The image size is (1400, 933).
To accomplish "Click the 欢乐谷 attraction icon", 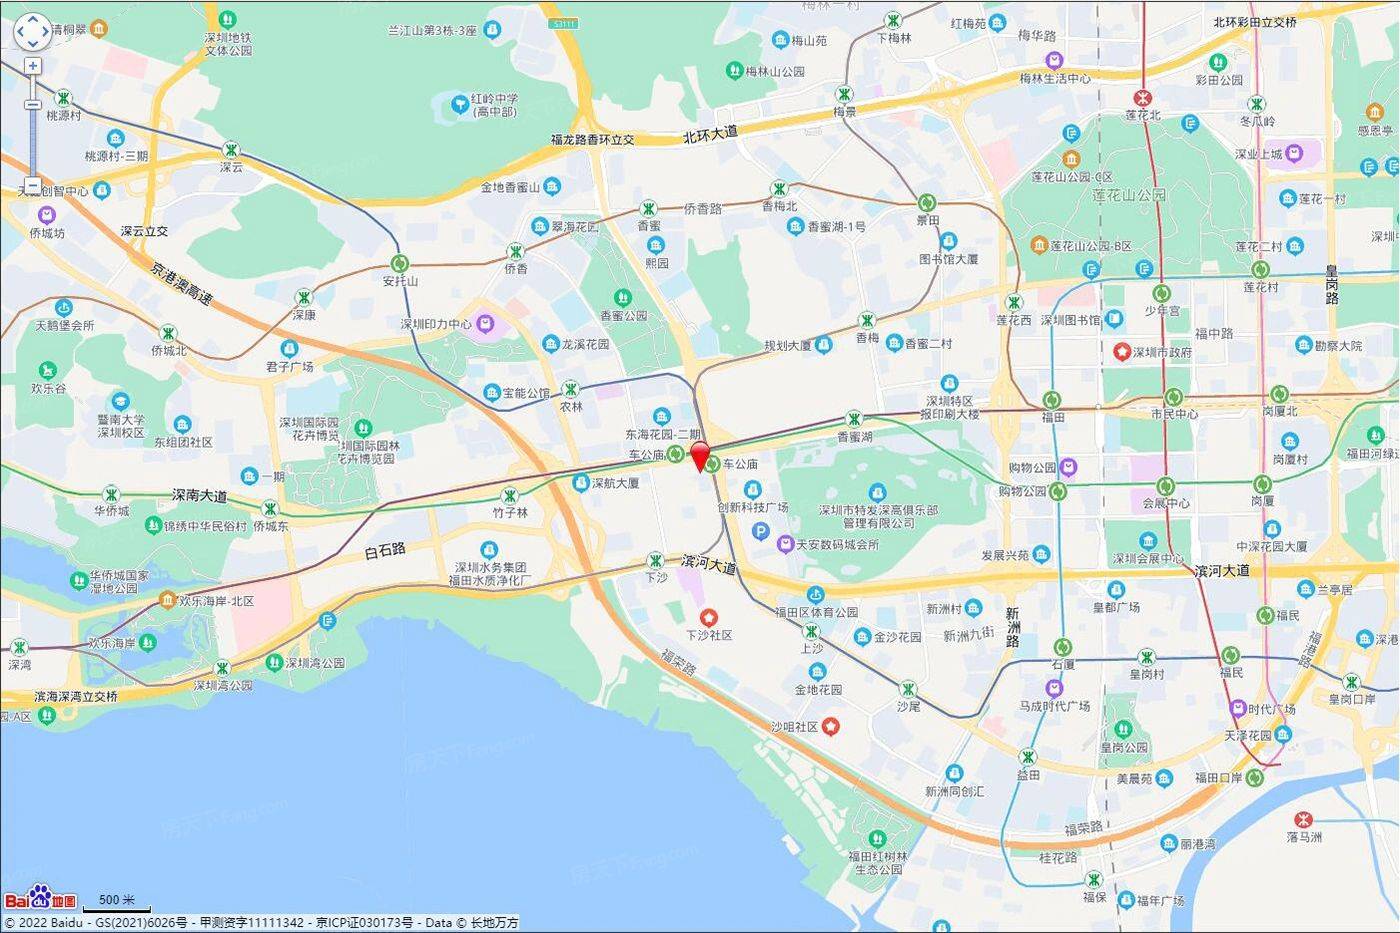I will click(x=46, y=371).
